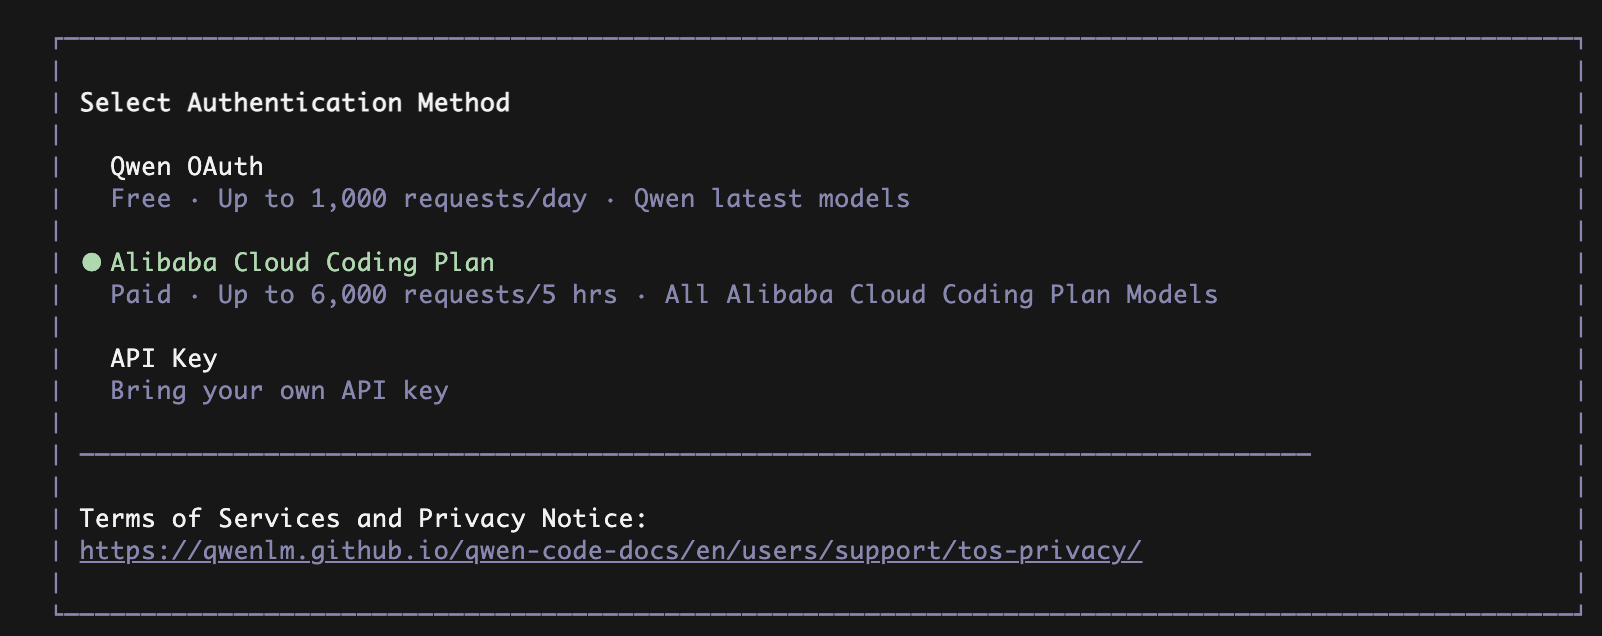Click the 'Select Authentication Method' heading
The image size is (1602, 636).
295,102
